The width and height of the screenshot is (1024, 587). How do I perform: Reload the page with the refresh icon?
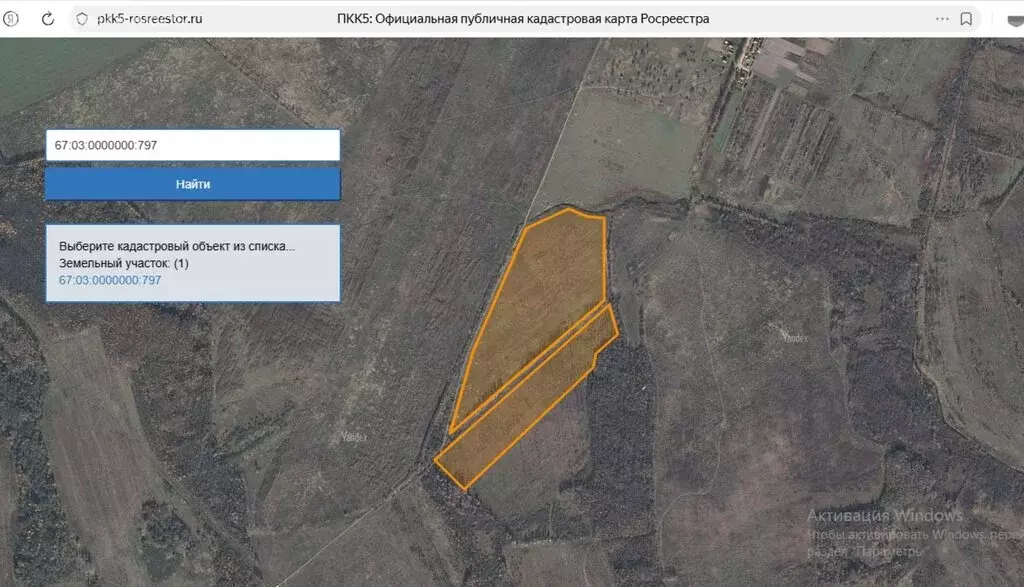[x=47, y=19]
